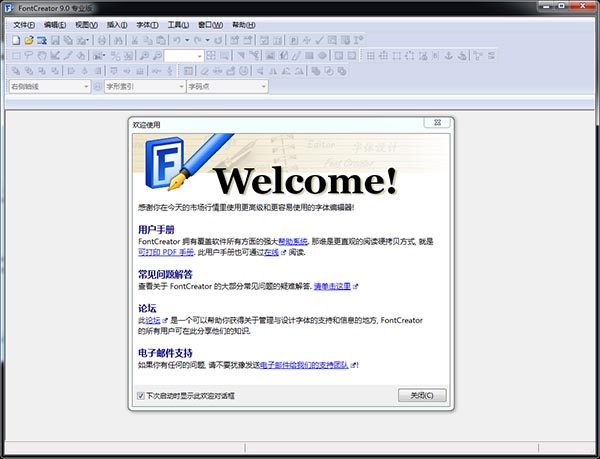
Task: Select the rectangle selection tool
Action: pyautogui.click(x=16, y=56)
